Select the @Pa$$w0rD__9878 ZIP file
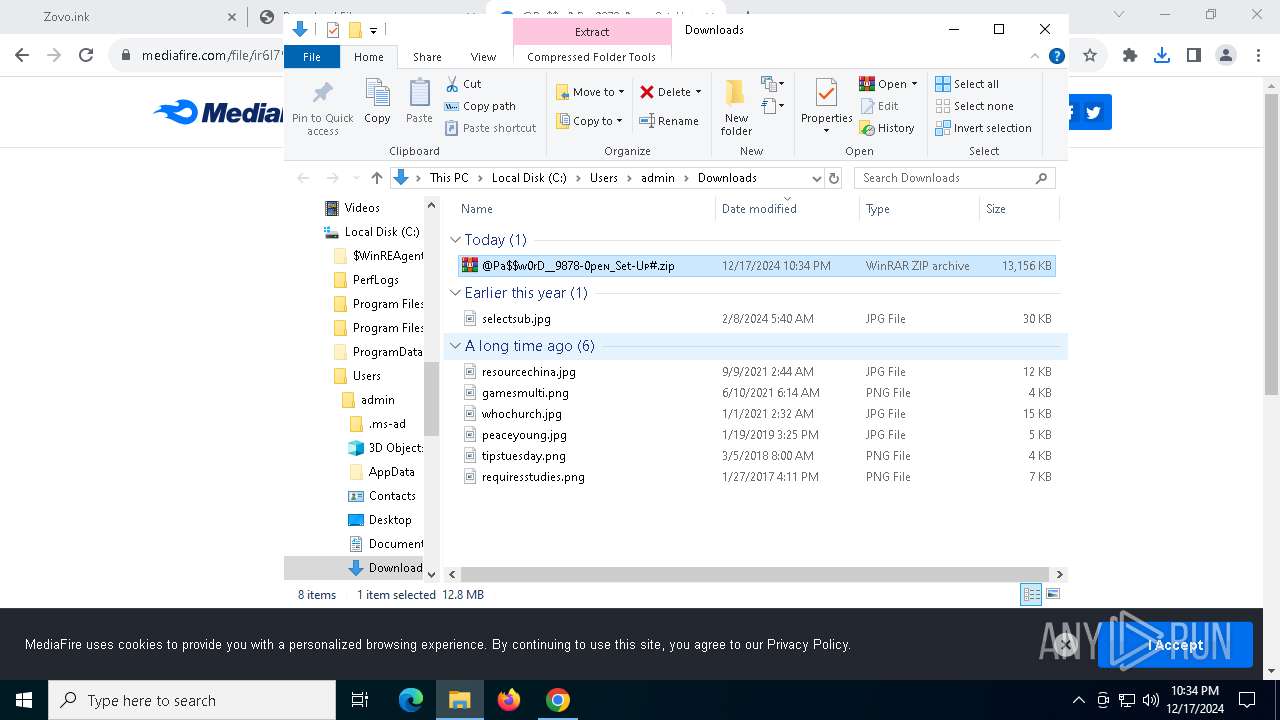 [x=756, y=266]
